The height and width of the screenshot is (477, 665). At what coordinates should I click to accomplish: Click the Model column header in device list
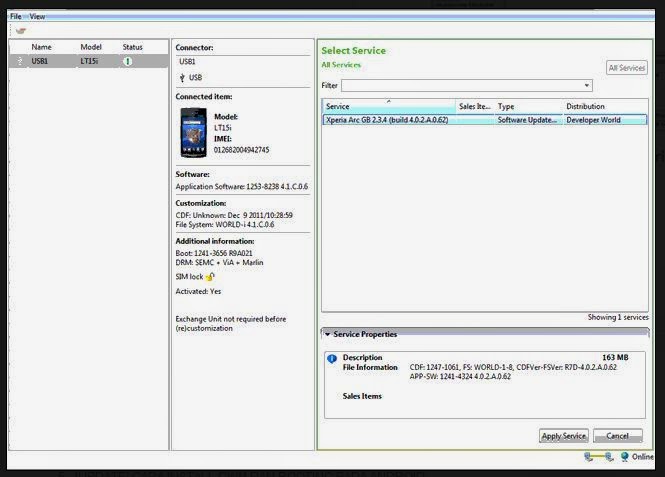click(91, 47)
